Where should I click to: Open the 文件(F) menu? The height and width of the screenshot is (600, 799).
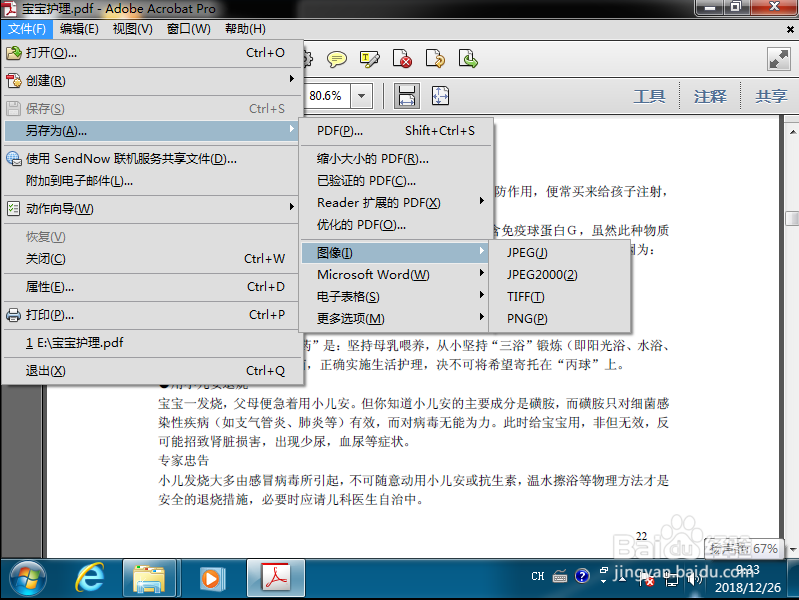26,29
